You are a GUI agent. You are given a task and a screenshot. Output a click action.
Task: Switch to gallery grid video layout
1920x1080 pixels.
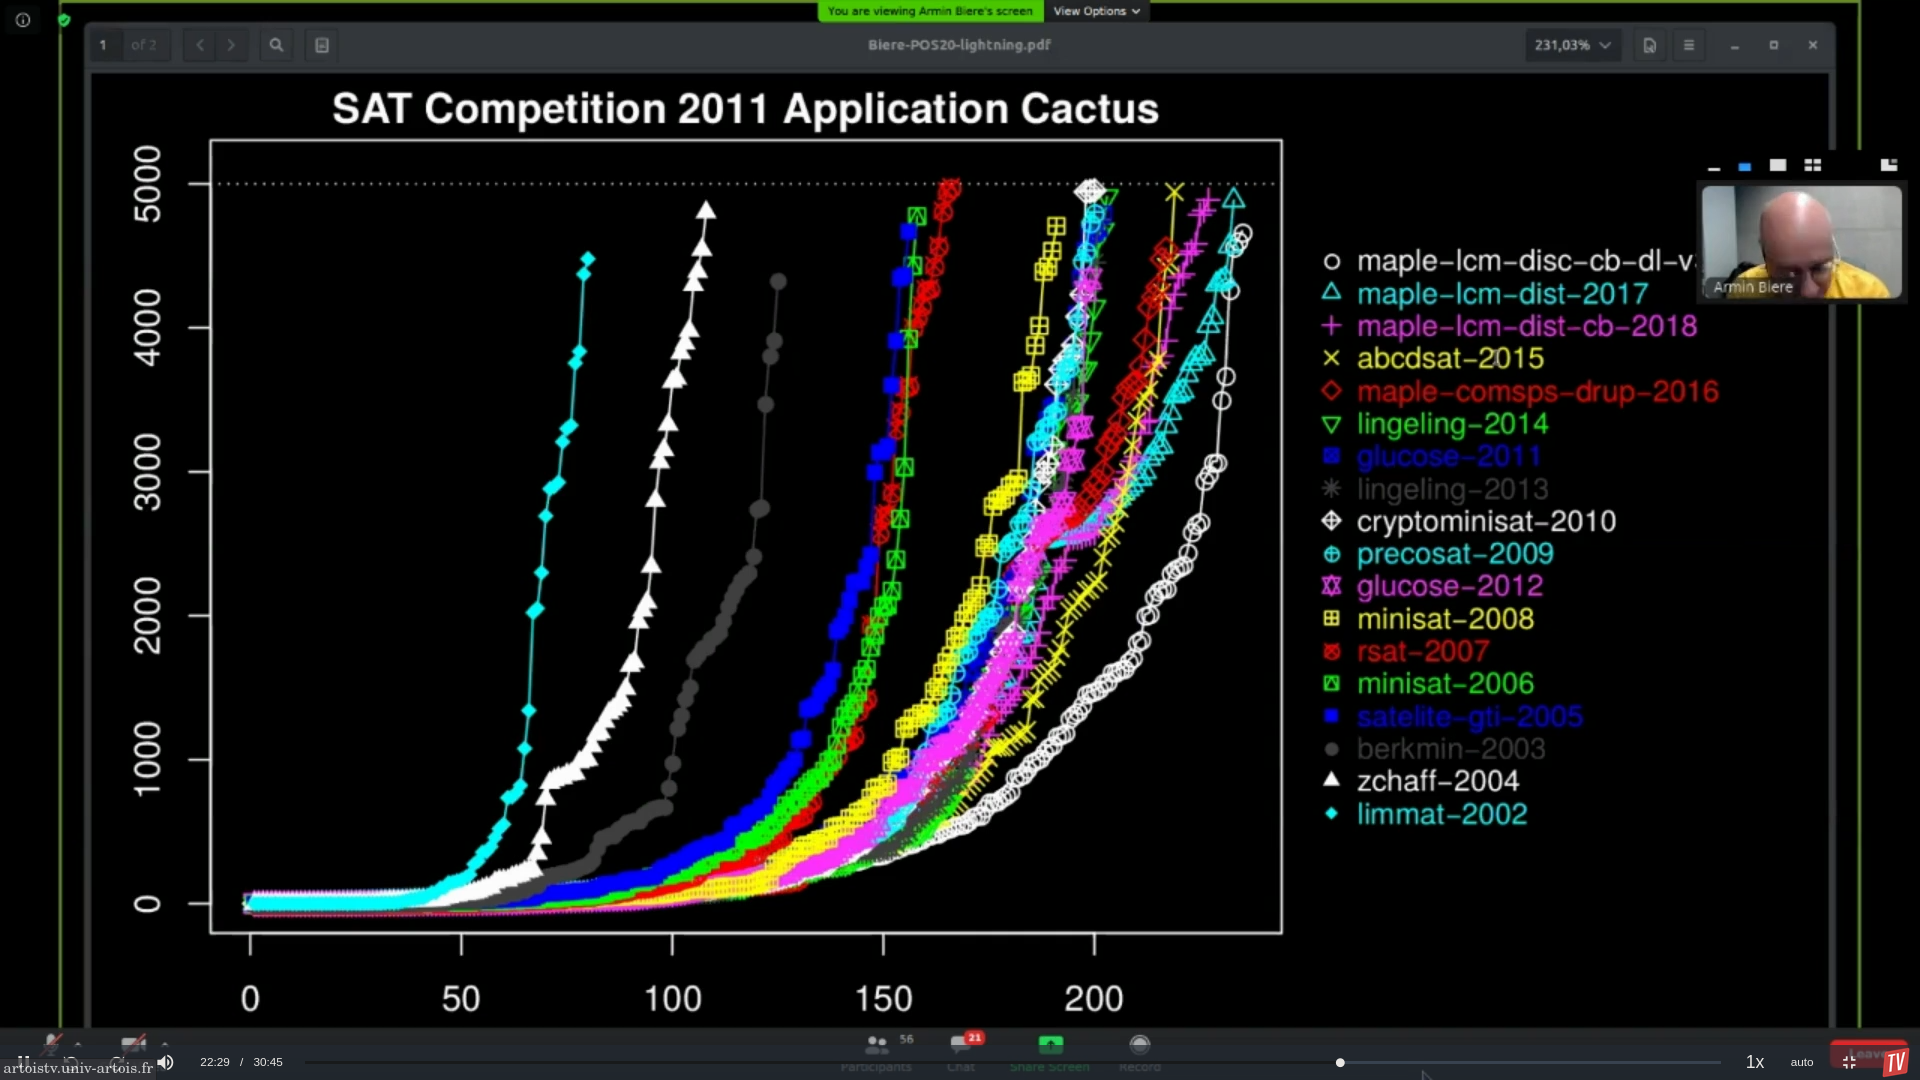tap(1812, 165)
